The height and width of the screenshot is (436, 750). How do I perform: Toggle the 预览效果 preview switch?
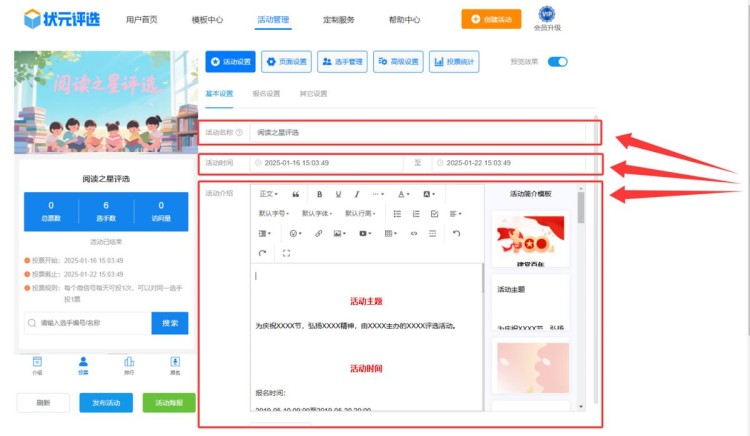click(x=557, y=62)
